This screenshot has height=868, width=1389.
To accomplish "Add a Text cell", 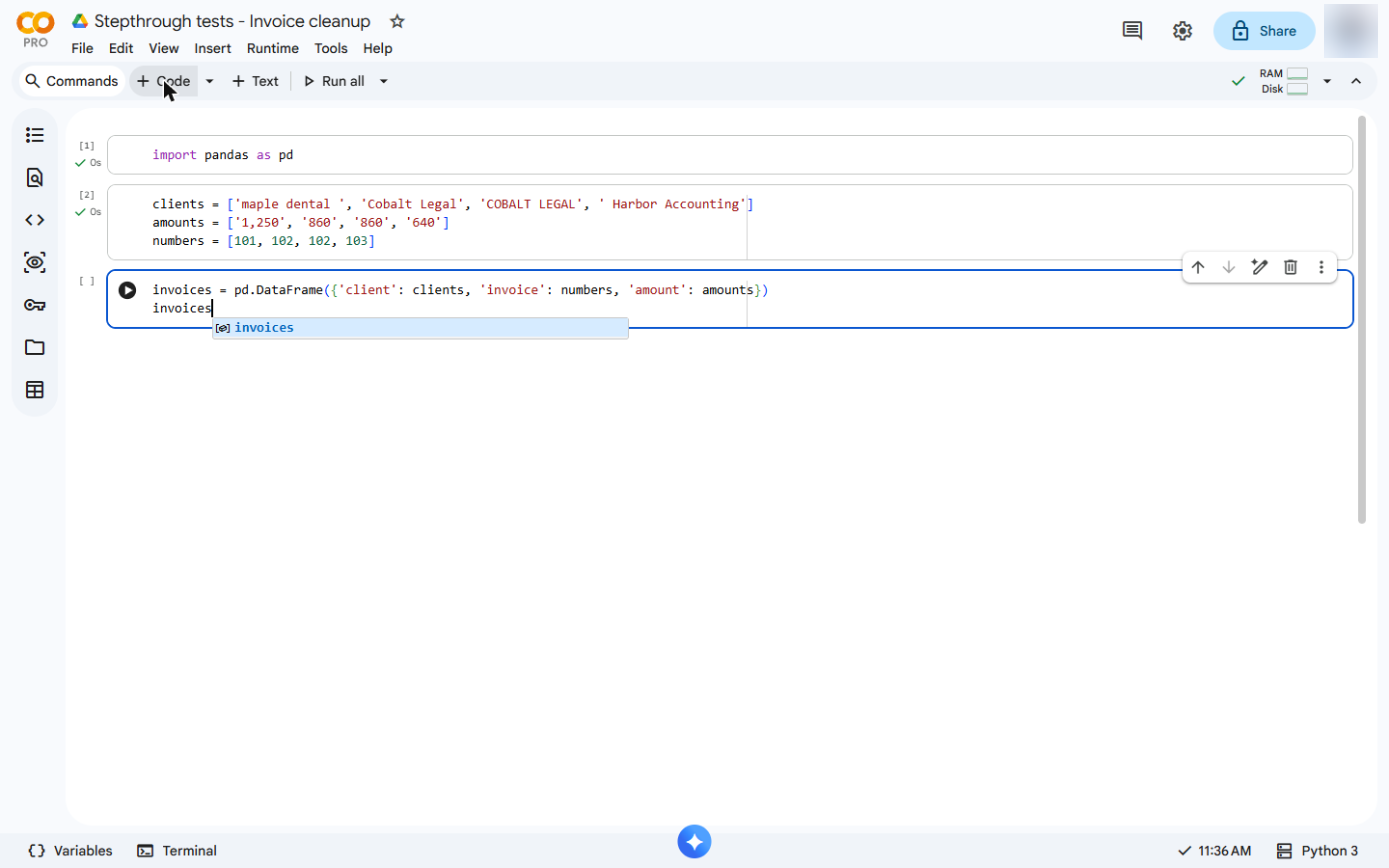I will tap(255, 81).
